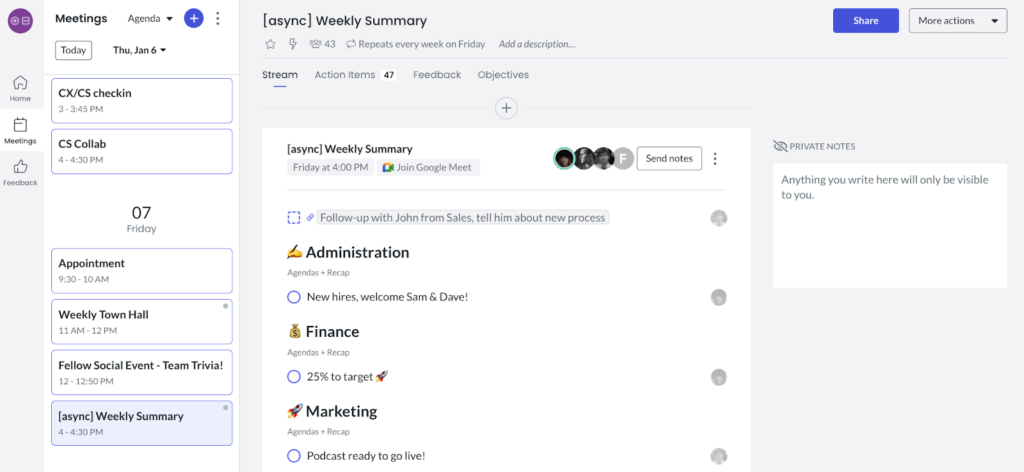This screenshot has width=1024, height=472.
Task: Expand the More actions dropdown
Action: (958, 20)
